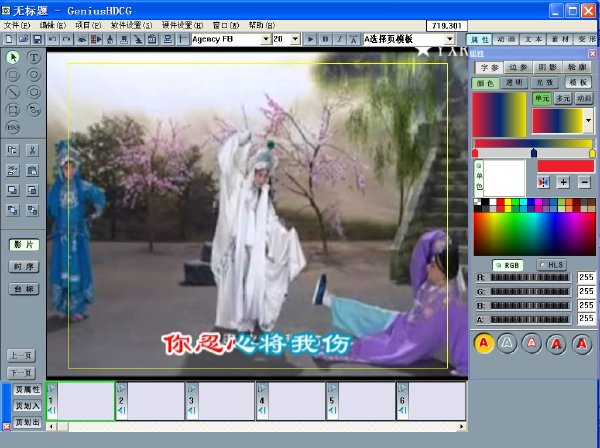Click the mirror gradient flip icon
The width and height of the screenshot is (600, 448).
[x=543, y=182]
